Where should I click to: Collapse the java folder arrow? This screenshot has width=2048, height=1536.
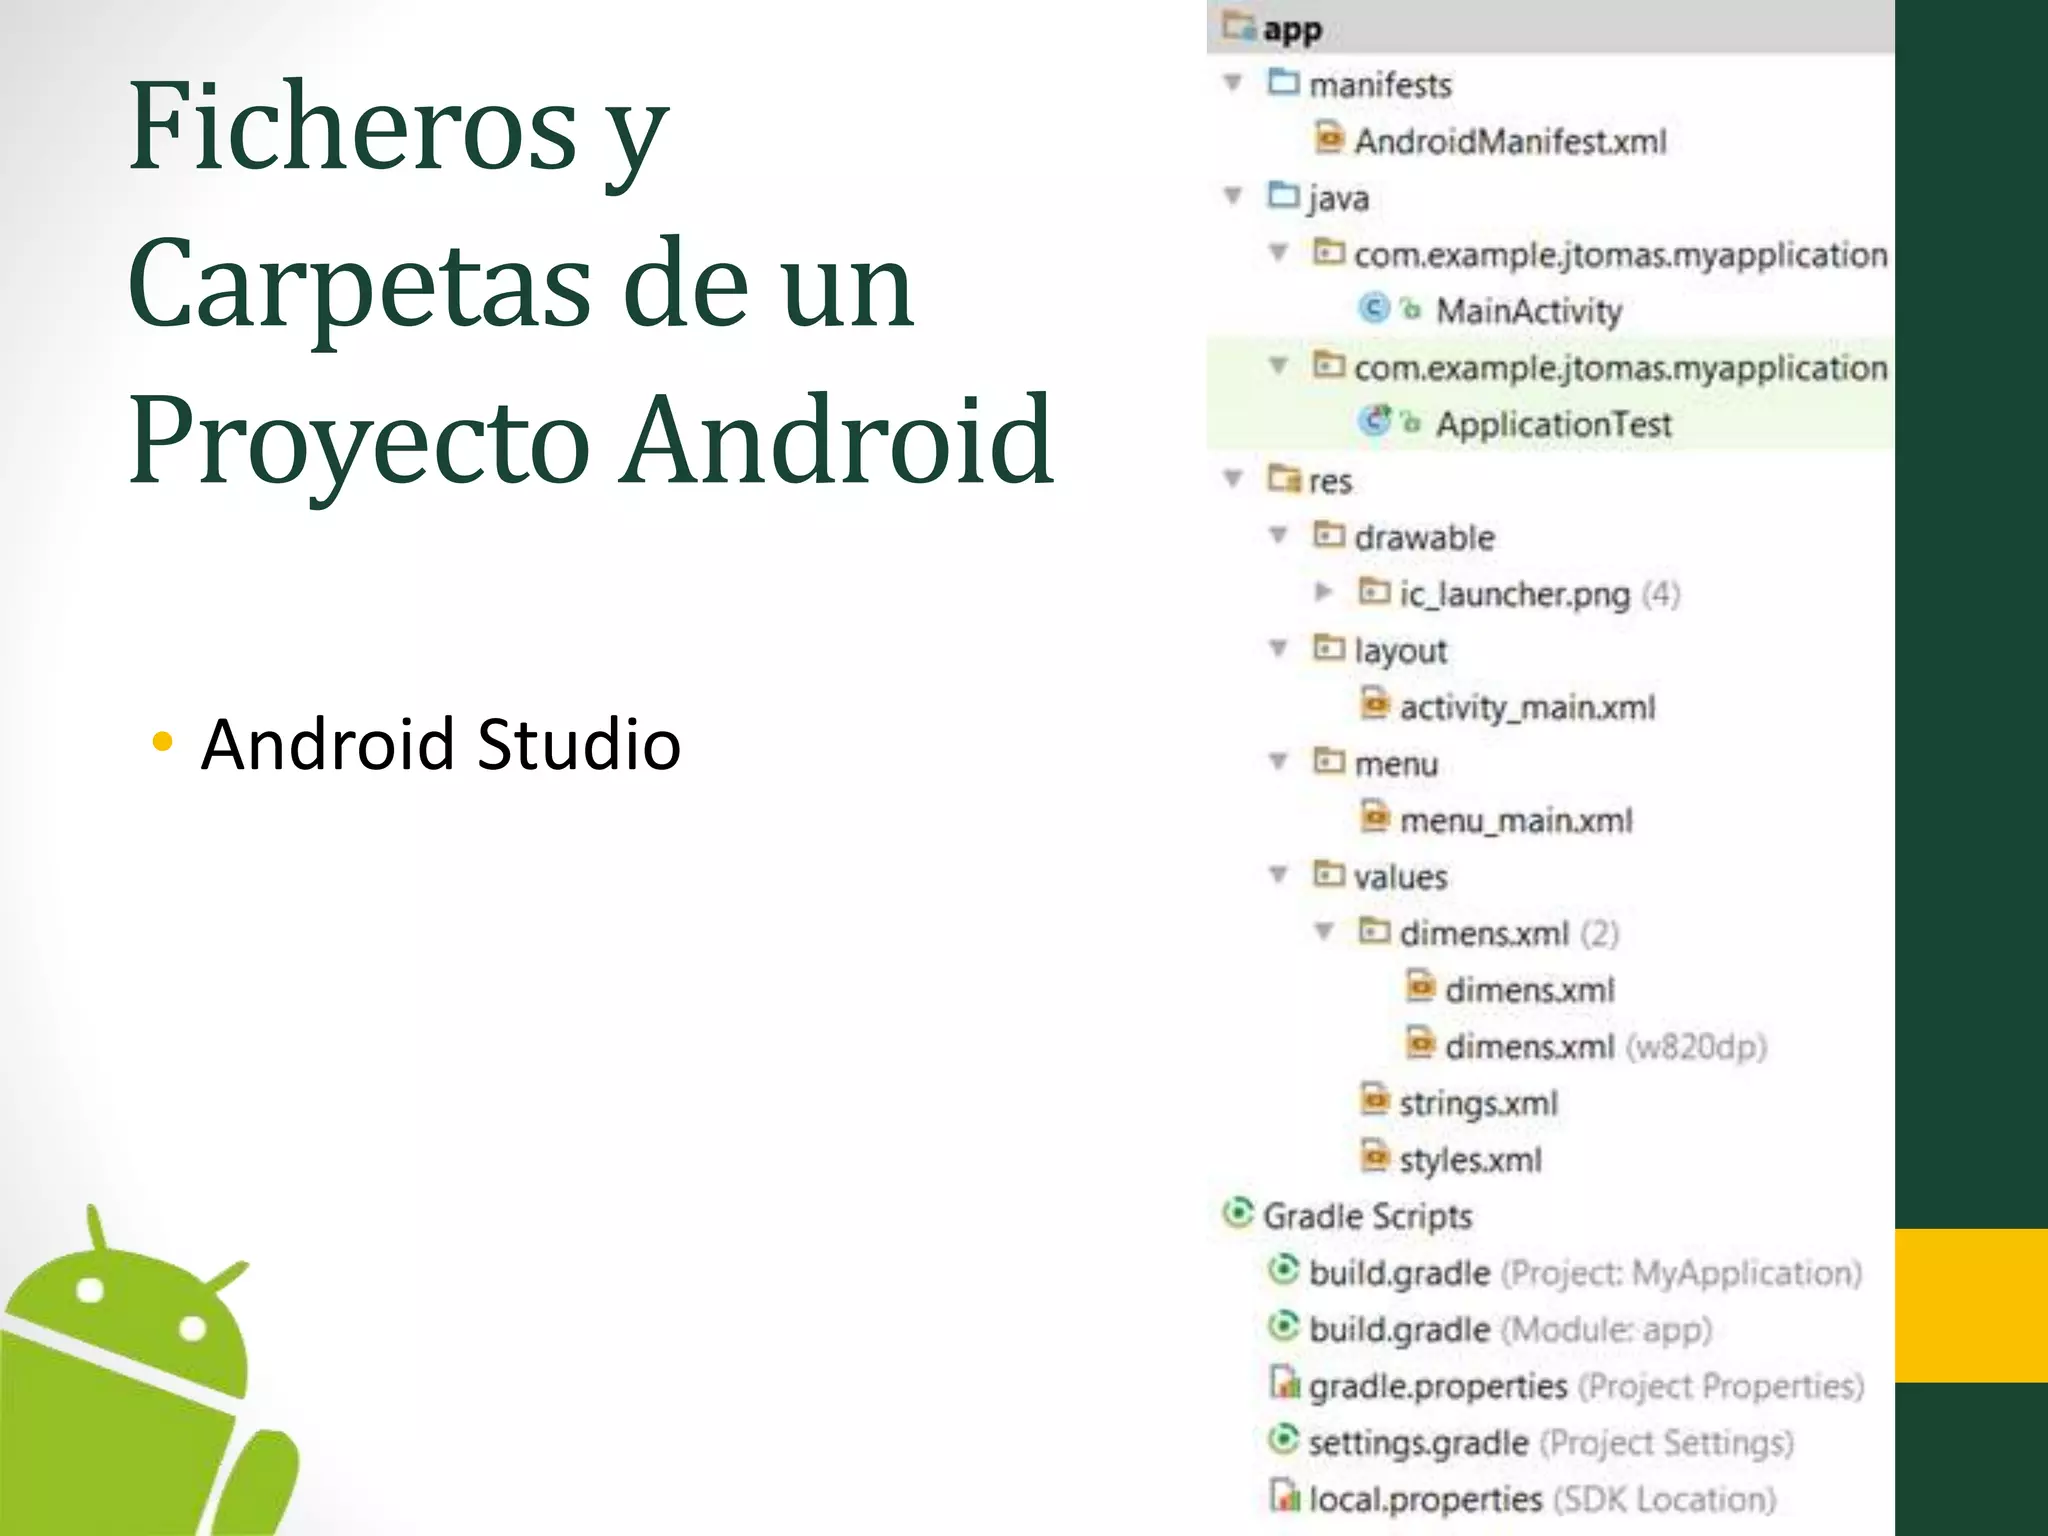[1233, 196]
